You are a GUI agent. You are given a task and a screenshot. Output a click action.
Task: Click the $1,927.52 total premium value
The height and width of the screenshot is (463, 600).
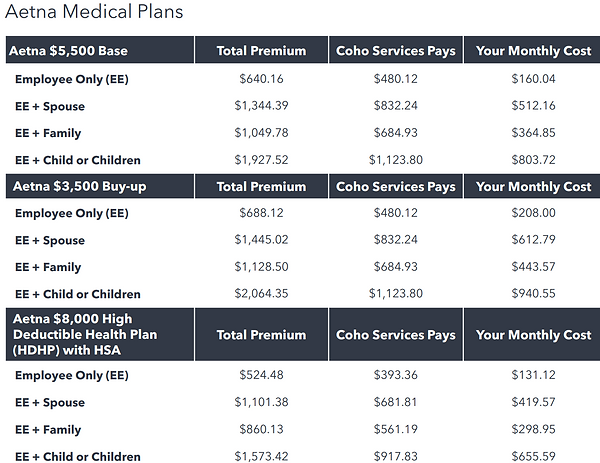(x=261, y=159)
